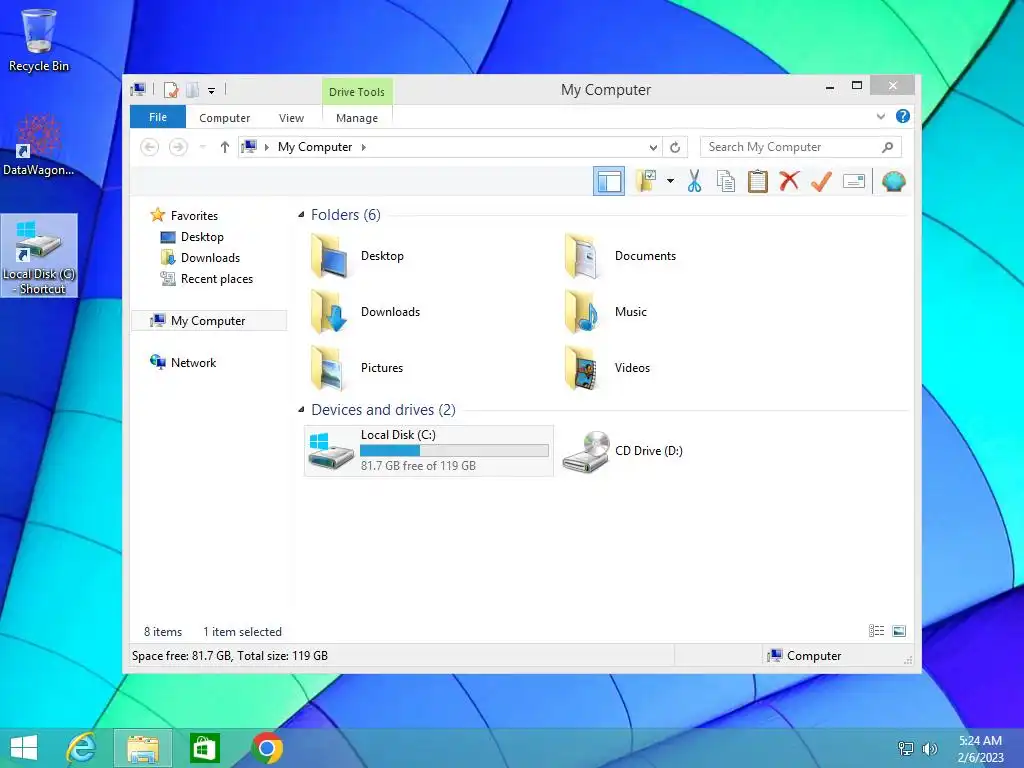The image size is (1024, 768).
Task: Select My Computer in the navigation pane
Action: click(x=209, y=321)
